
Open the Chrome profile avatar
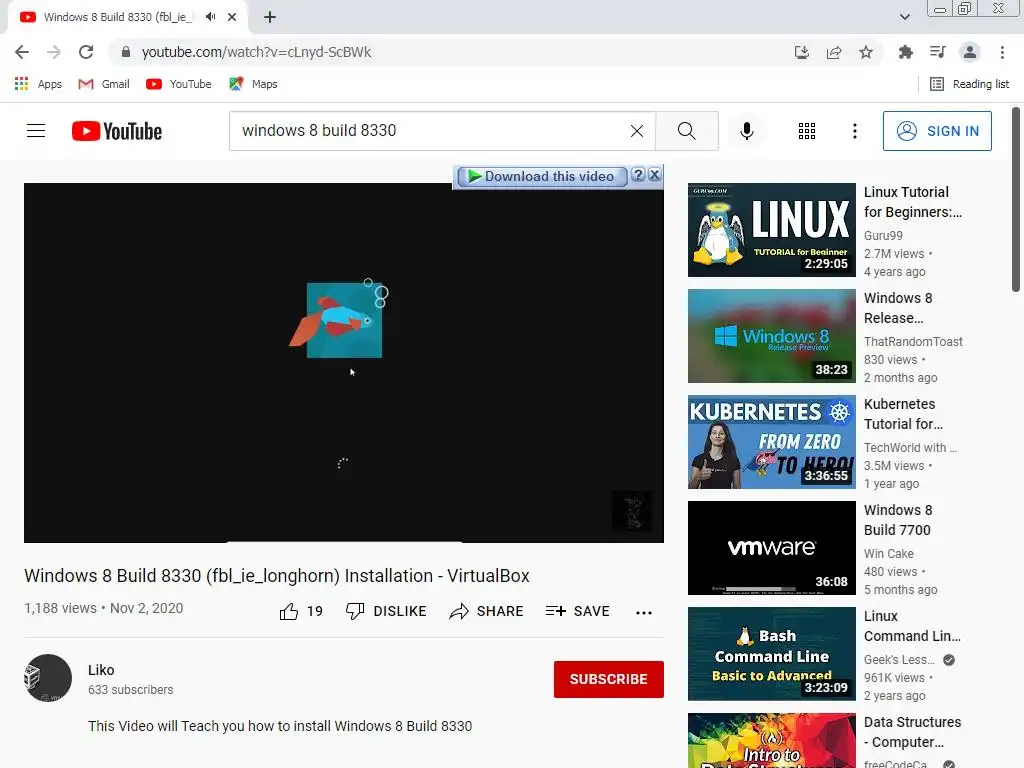pyautogui.click(x=970, y=52)
